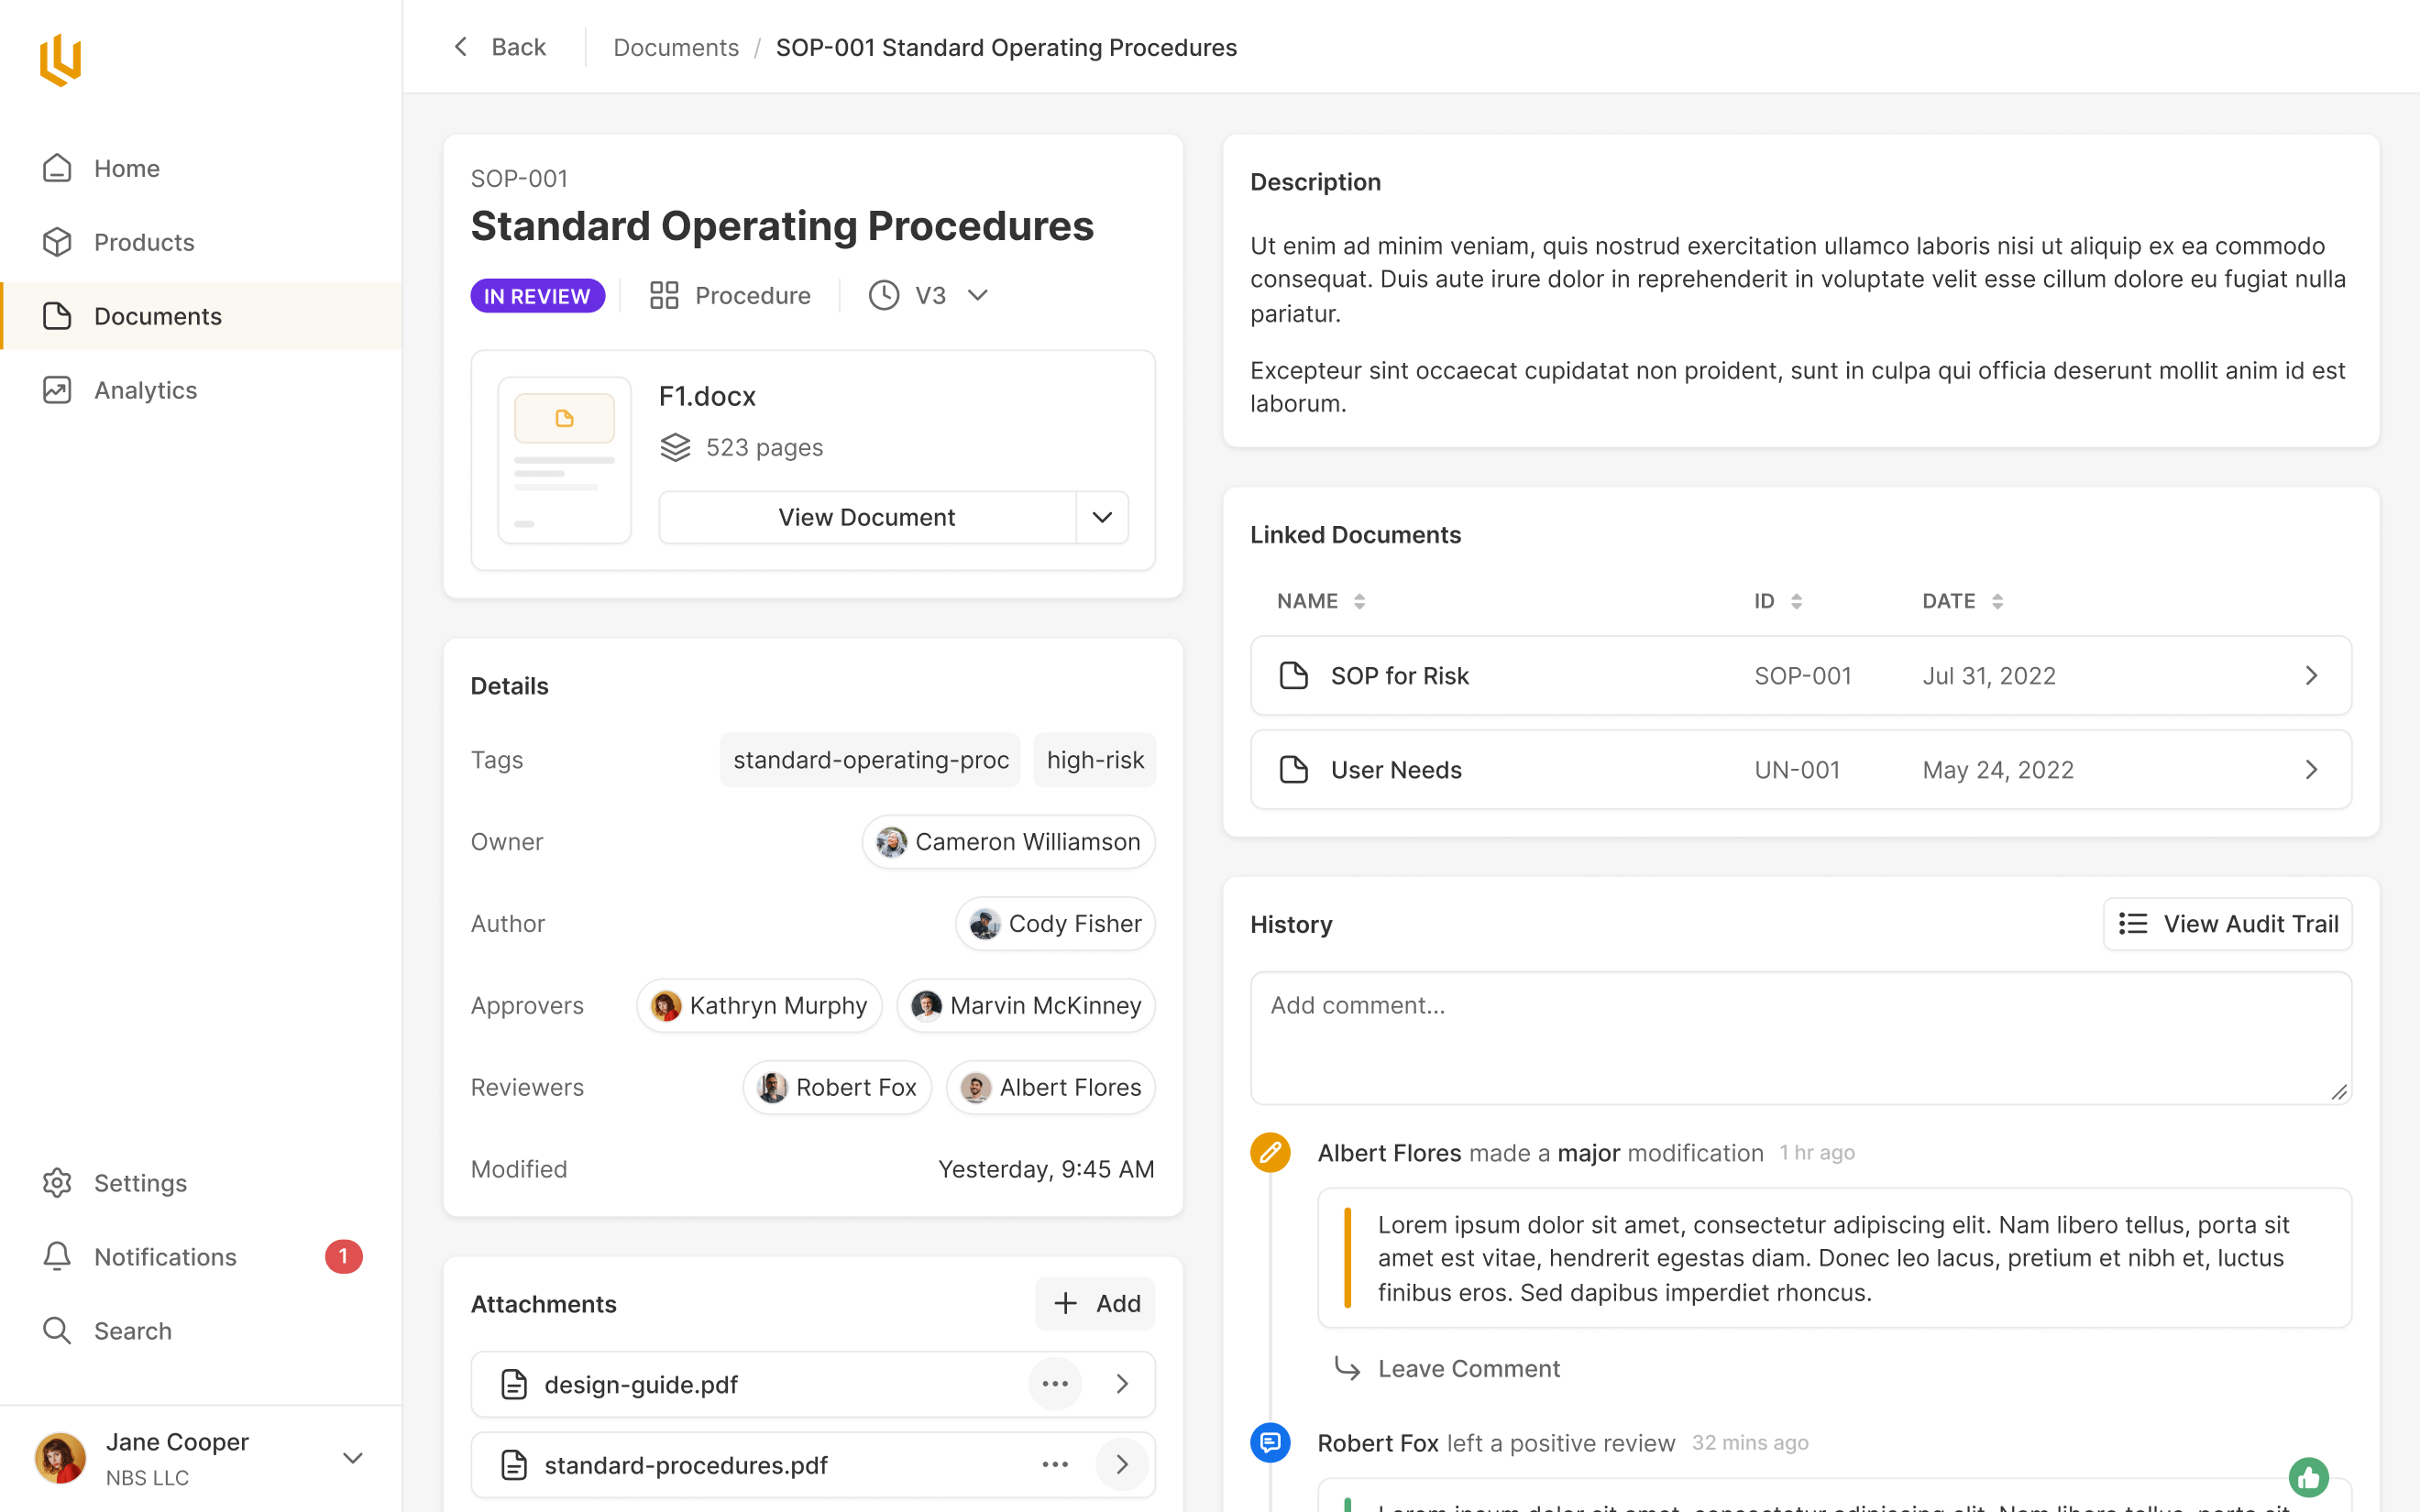Click the Add attachment button
Viewport: 2420px width, 1512px height.
(x=1095, y=1303)
